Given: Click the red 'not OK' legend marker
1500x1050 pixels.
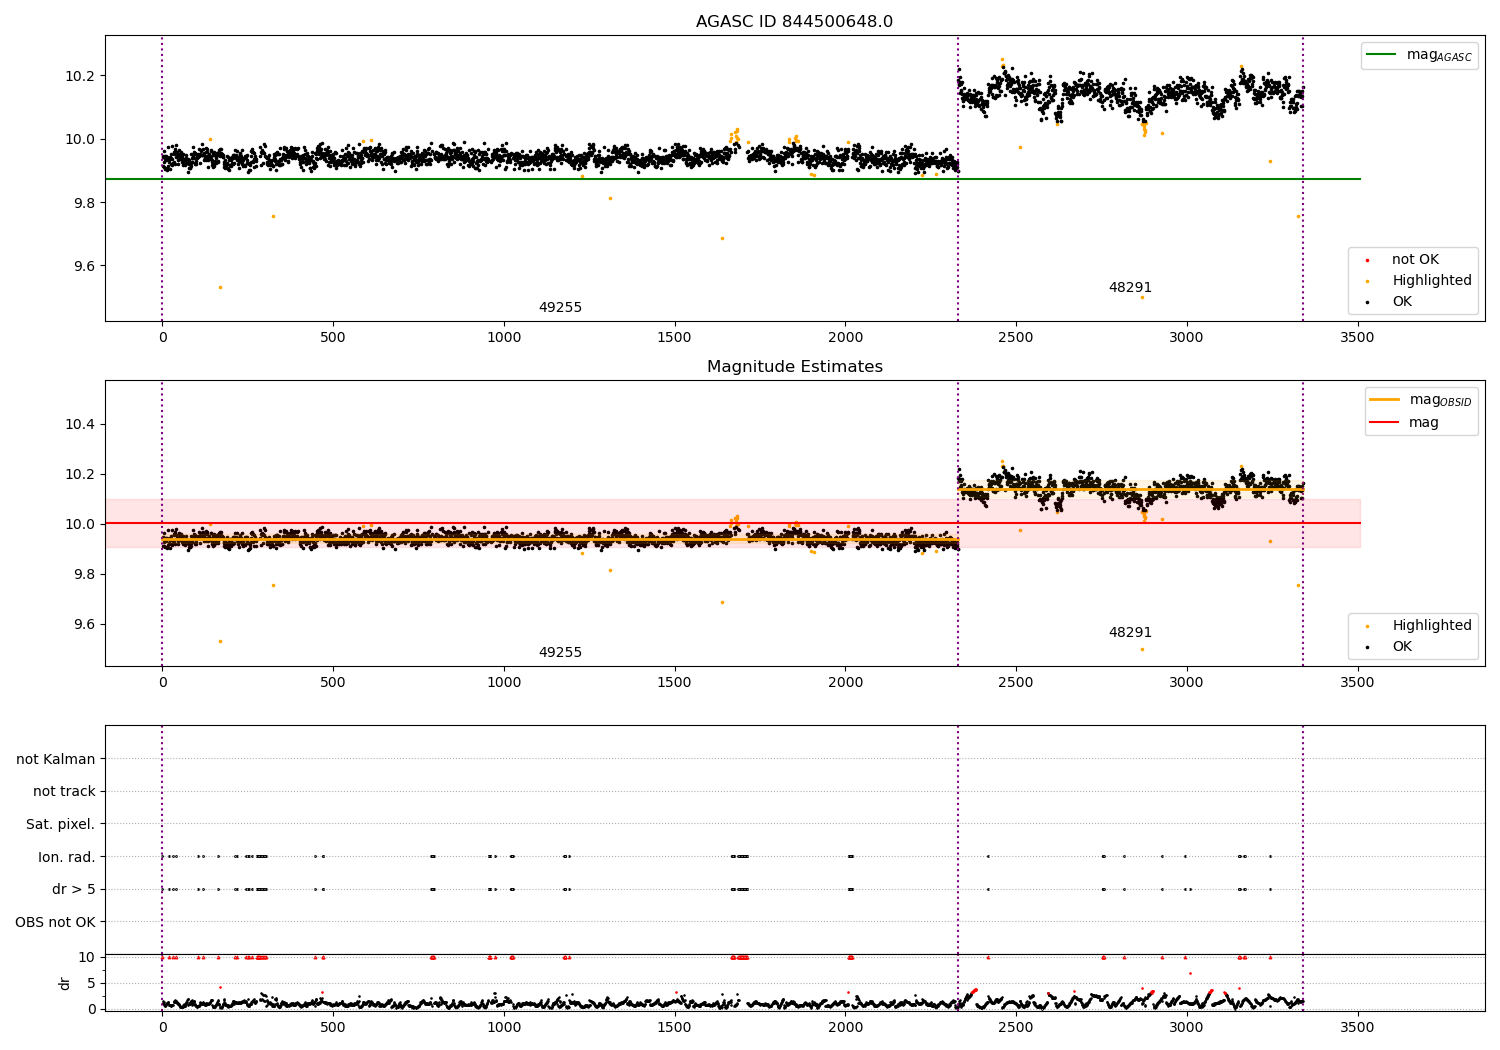Looking at the screenshot, I should (x=1368, y=260).
